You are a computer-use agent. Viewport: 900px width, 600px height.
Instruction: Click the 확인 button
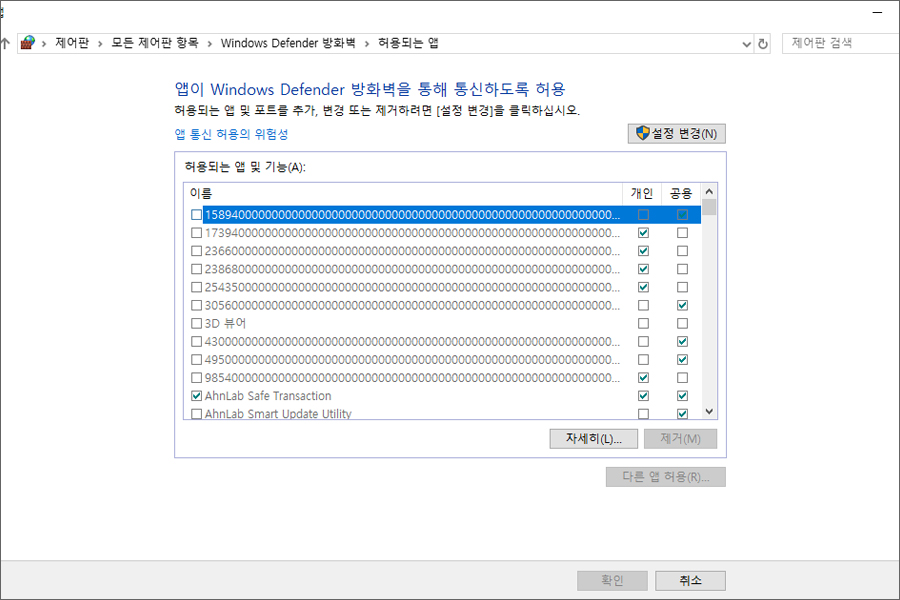(612, 580)
